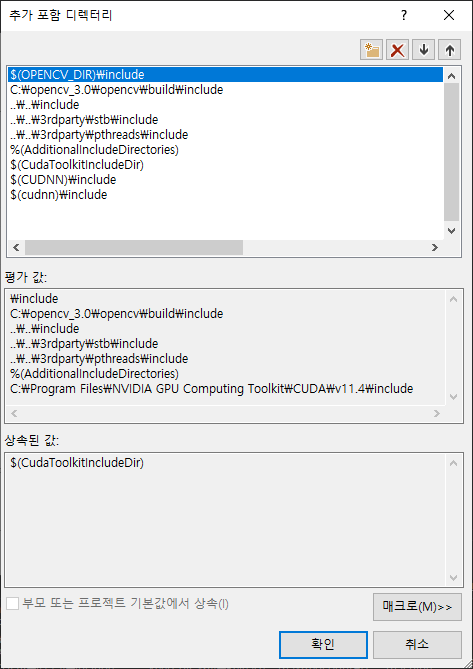This screenshot has width=473, height=669.
Task: Click scroll right arrow of 평가 값 box
Action: (x=436, y=413)
